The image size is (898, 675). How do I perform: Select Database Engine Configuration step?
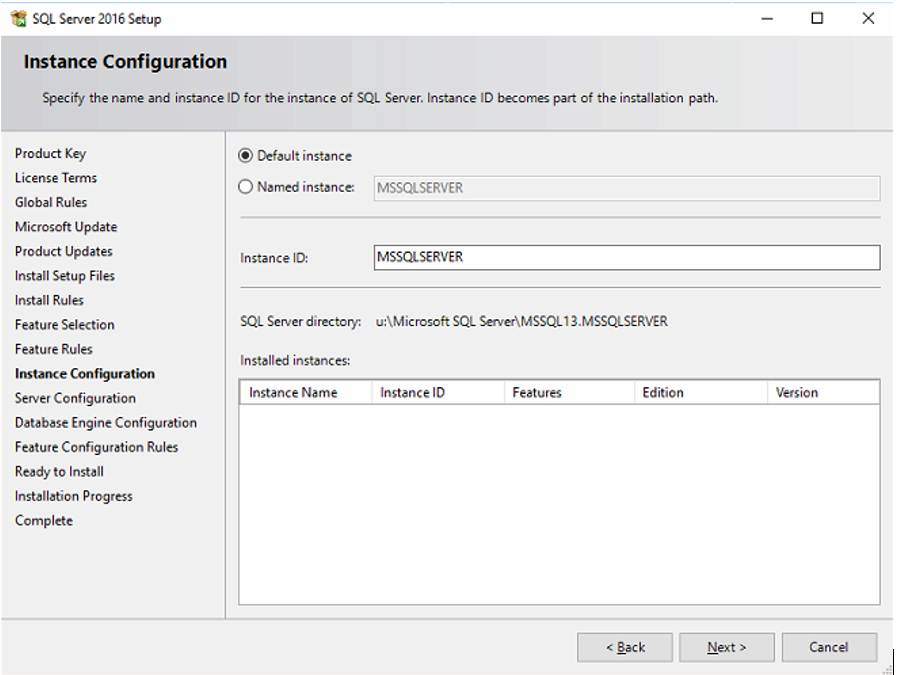pos(106,423)
